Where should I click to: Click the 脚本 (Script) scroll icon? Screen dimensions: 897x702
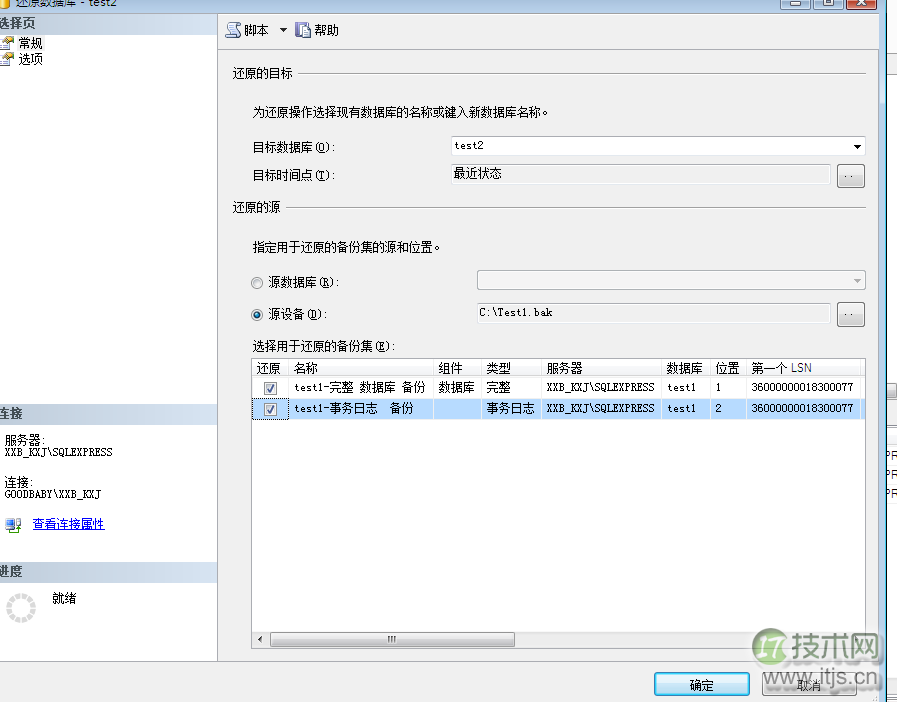pos(232,29)
